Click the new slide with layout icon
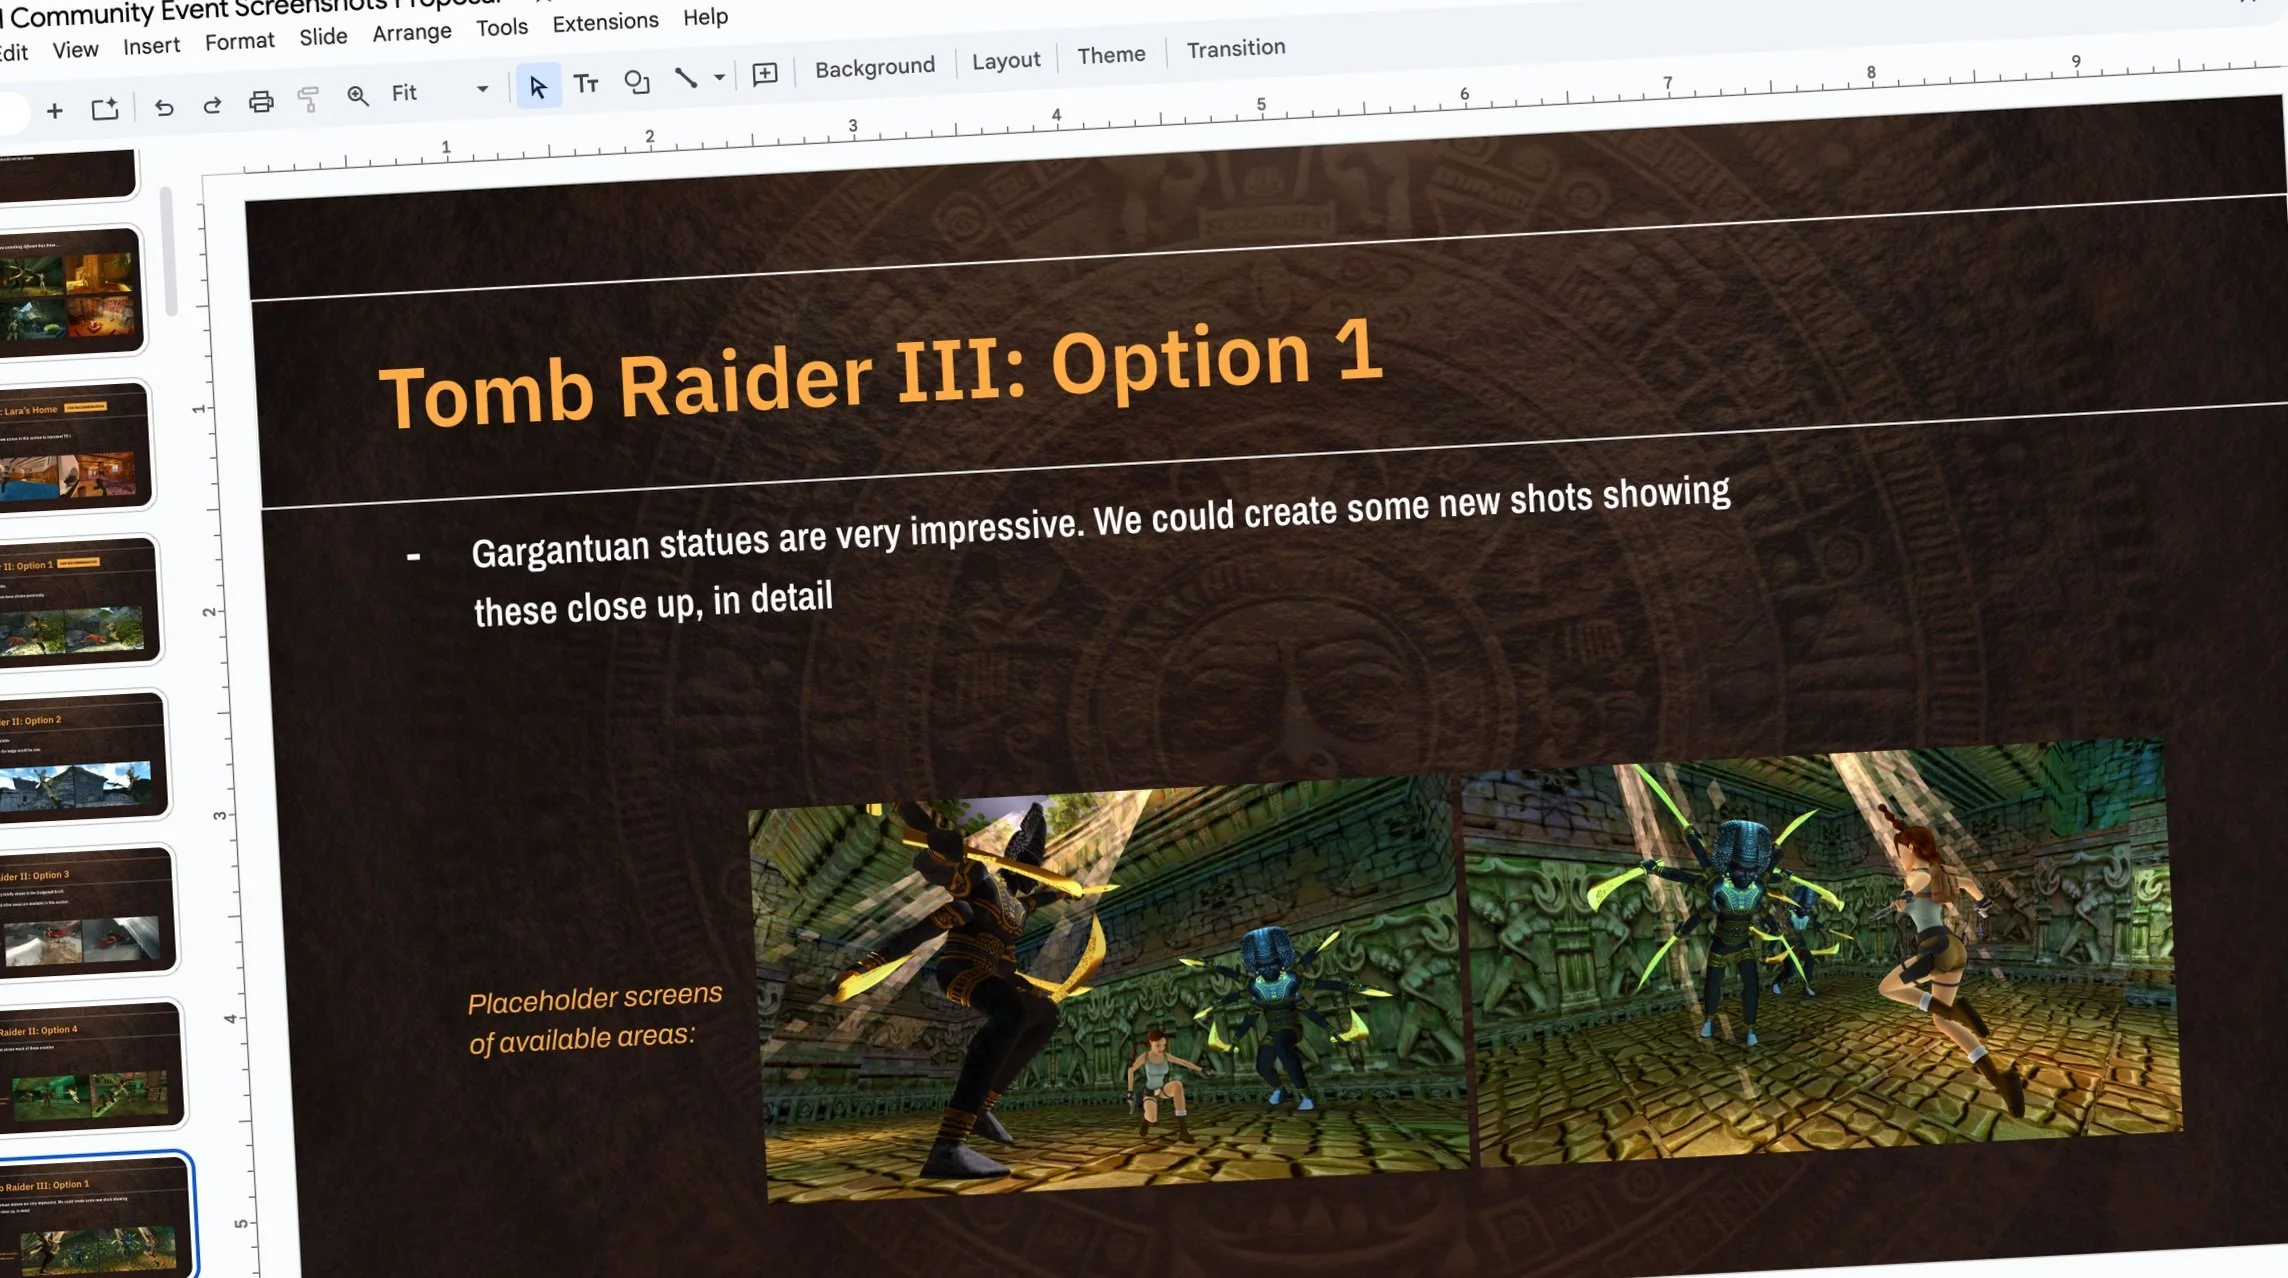2288x1278 pixels. click(x=105, y=108)
